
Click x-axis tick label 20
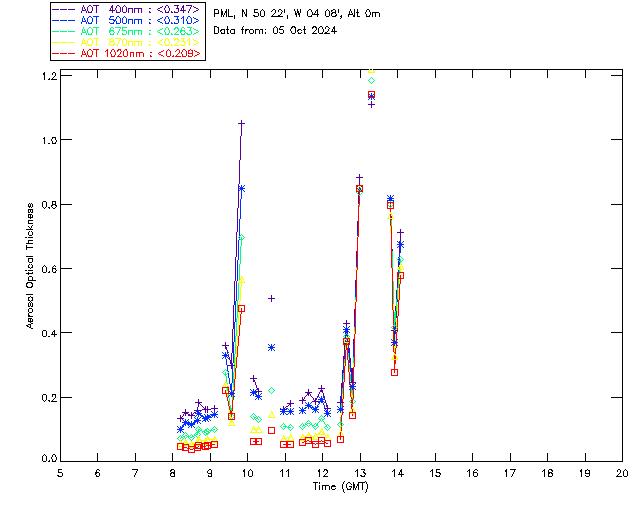pyautogui.click(x=622, y=473)
